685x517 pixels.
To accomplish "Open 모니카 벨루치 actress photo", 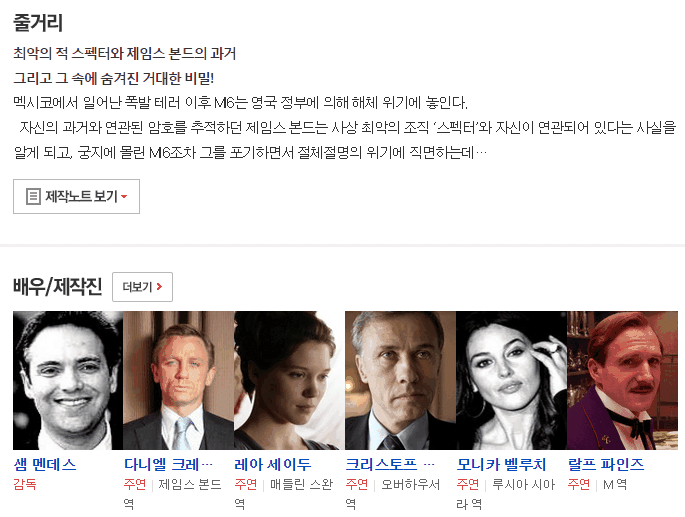I will 511,380.
